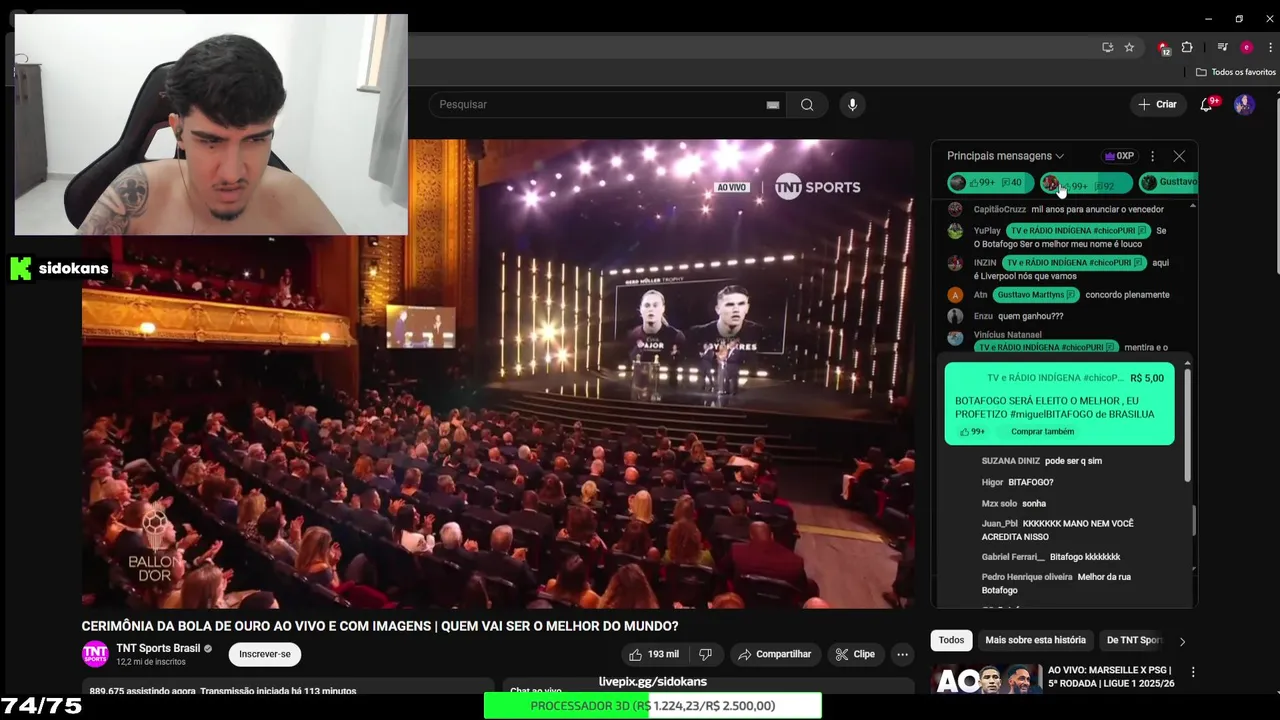The width and height of the screenshot is (1280, 720).
Task: Click the live video player
Action: tap(498, 373)
